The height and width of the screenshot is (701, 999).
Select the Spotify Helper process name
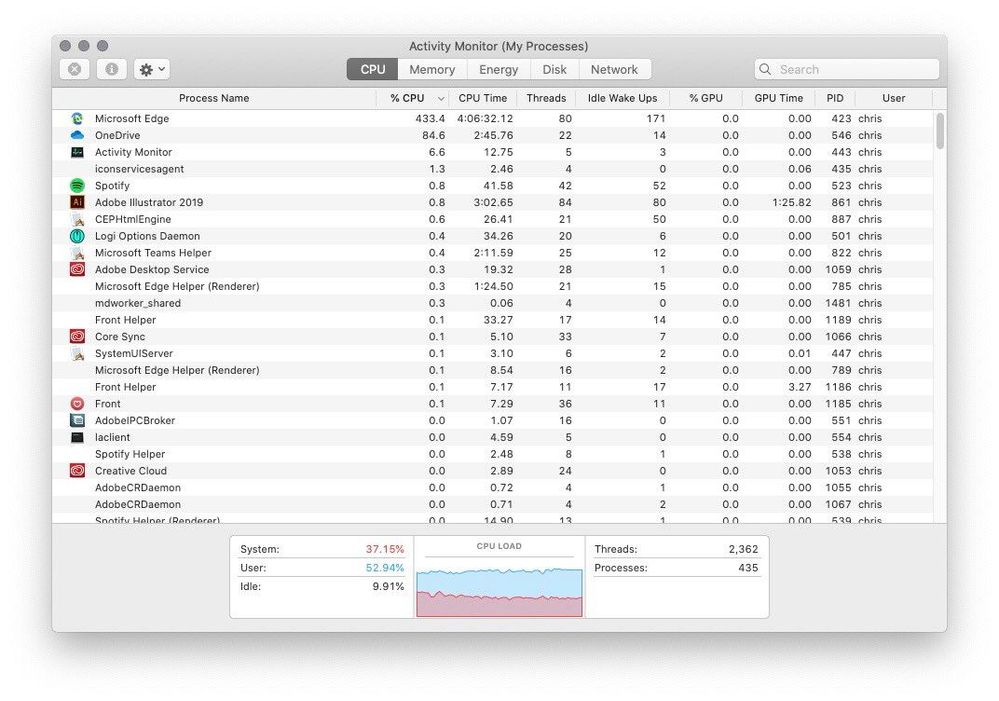point(130,454)
